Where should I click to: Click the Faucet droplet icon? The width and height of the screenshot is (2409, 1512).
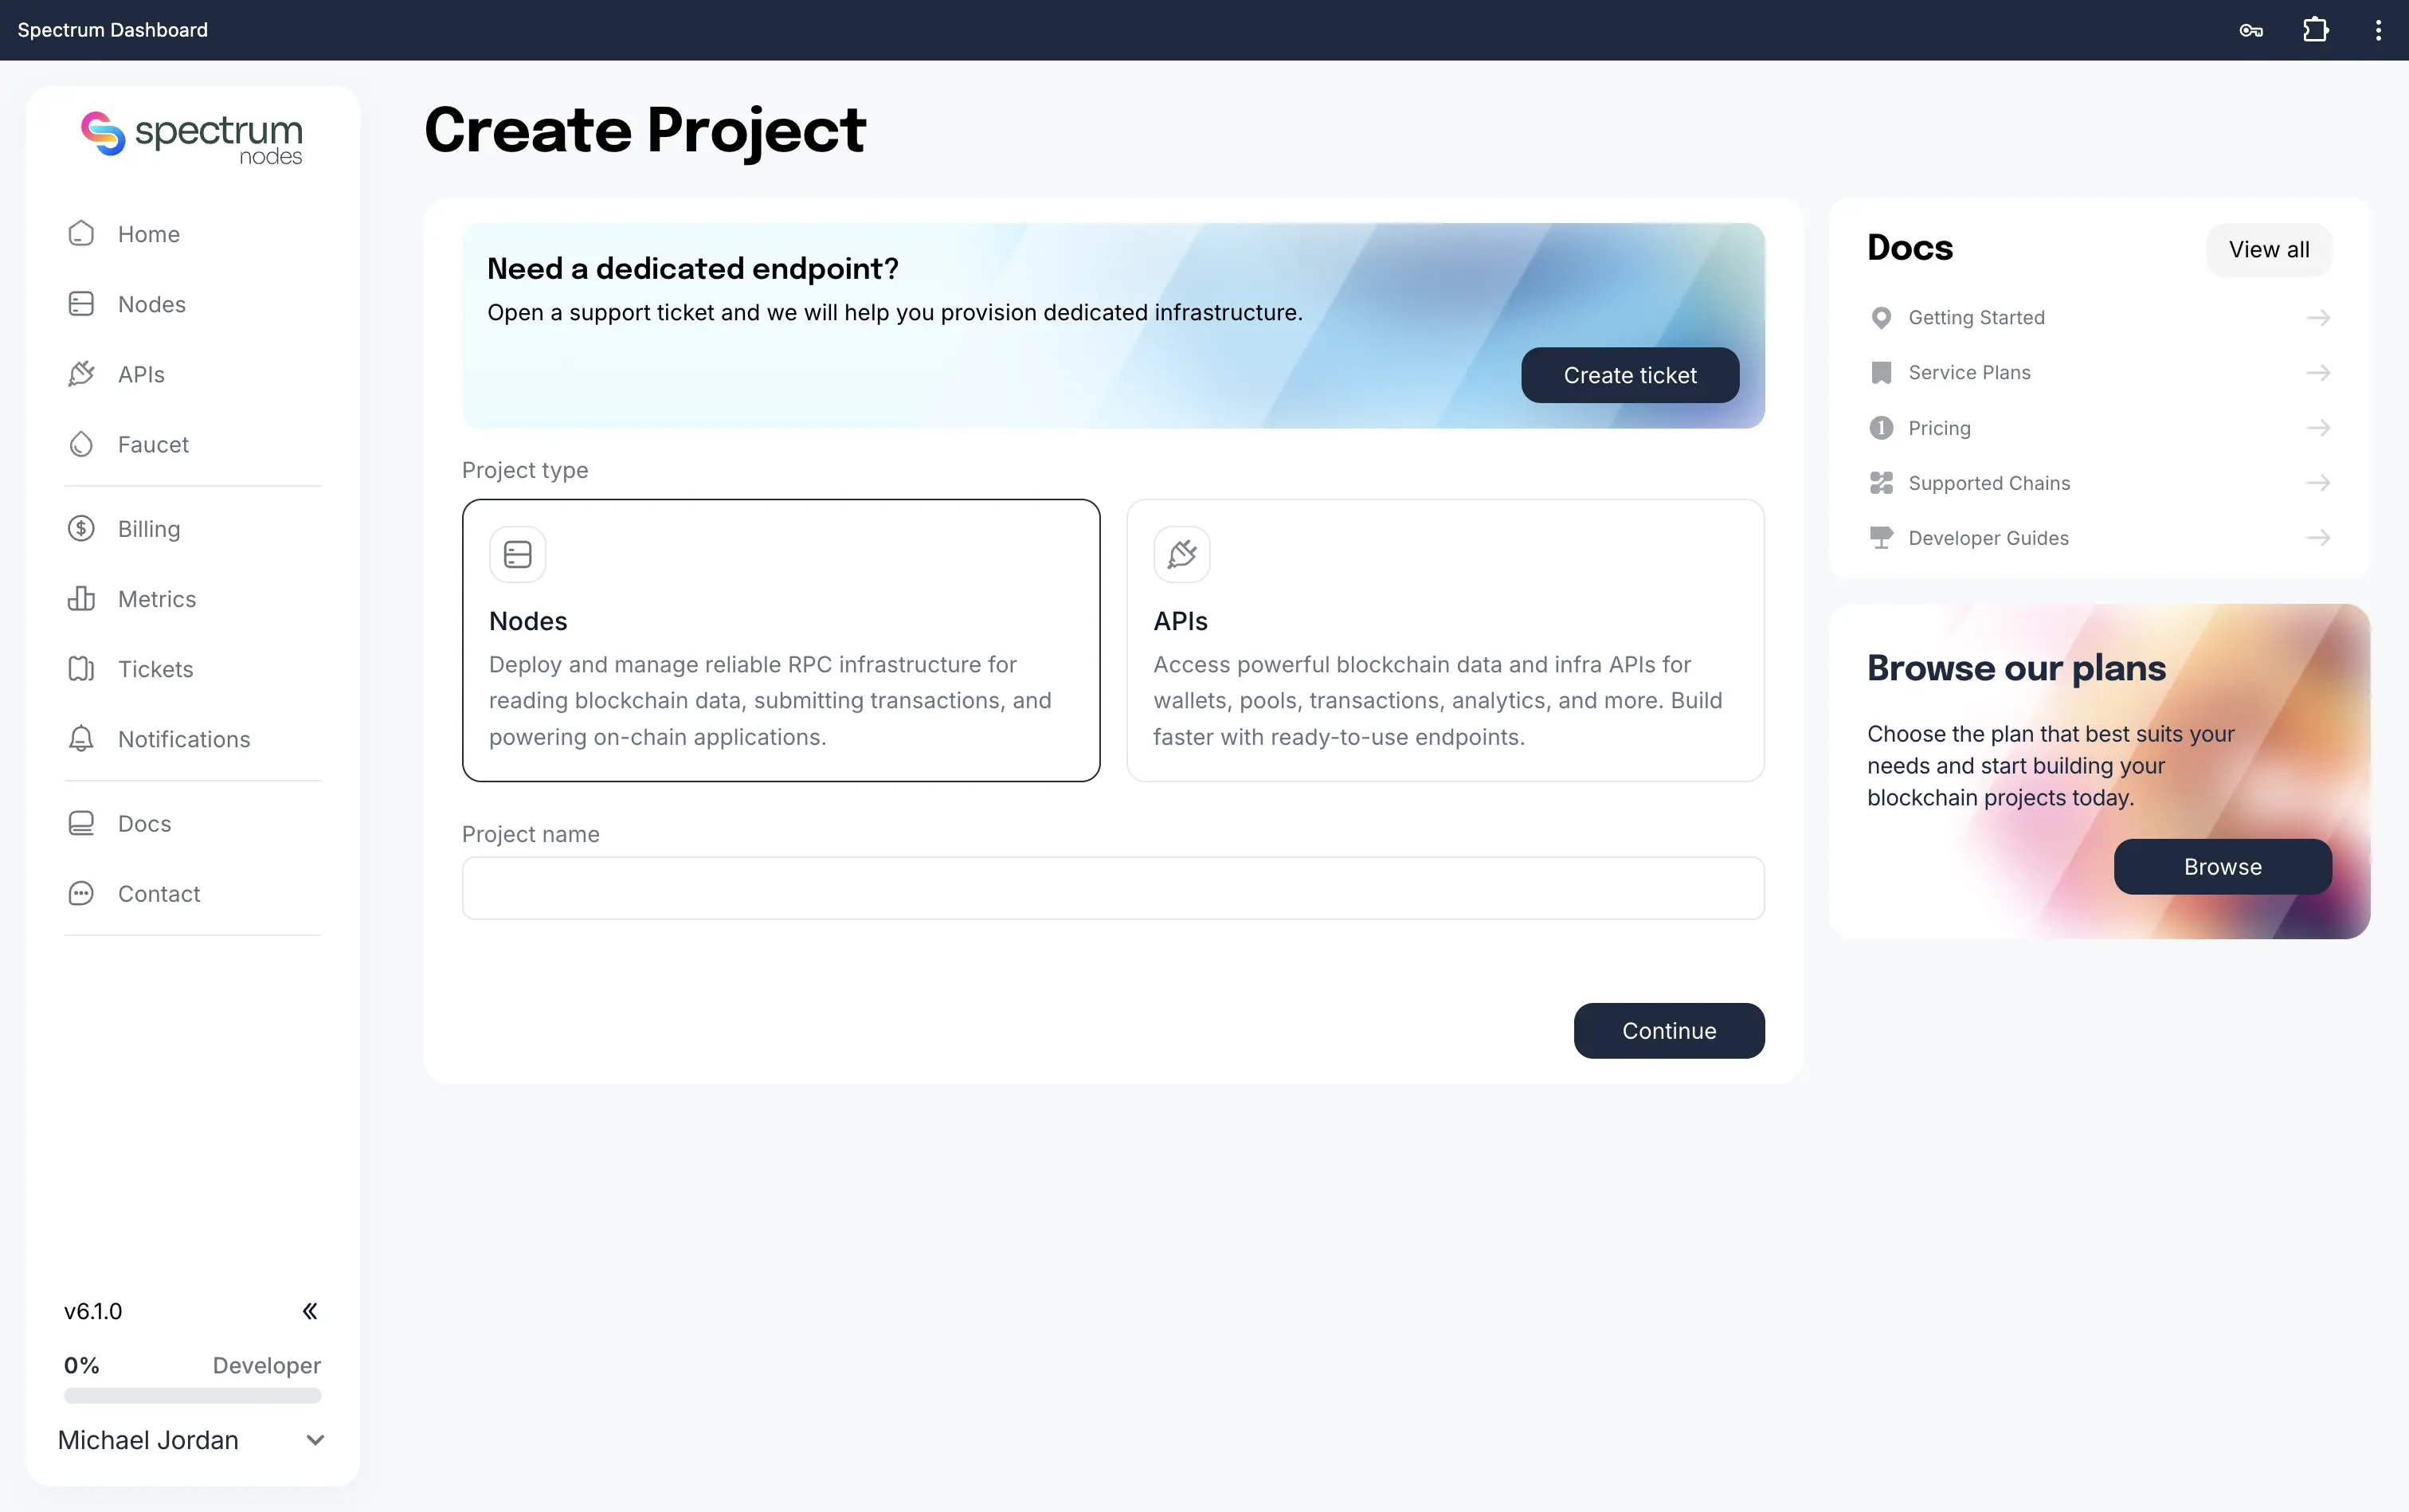click(81, 444)
